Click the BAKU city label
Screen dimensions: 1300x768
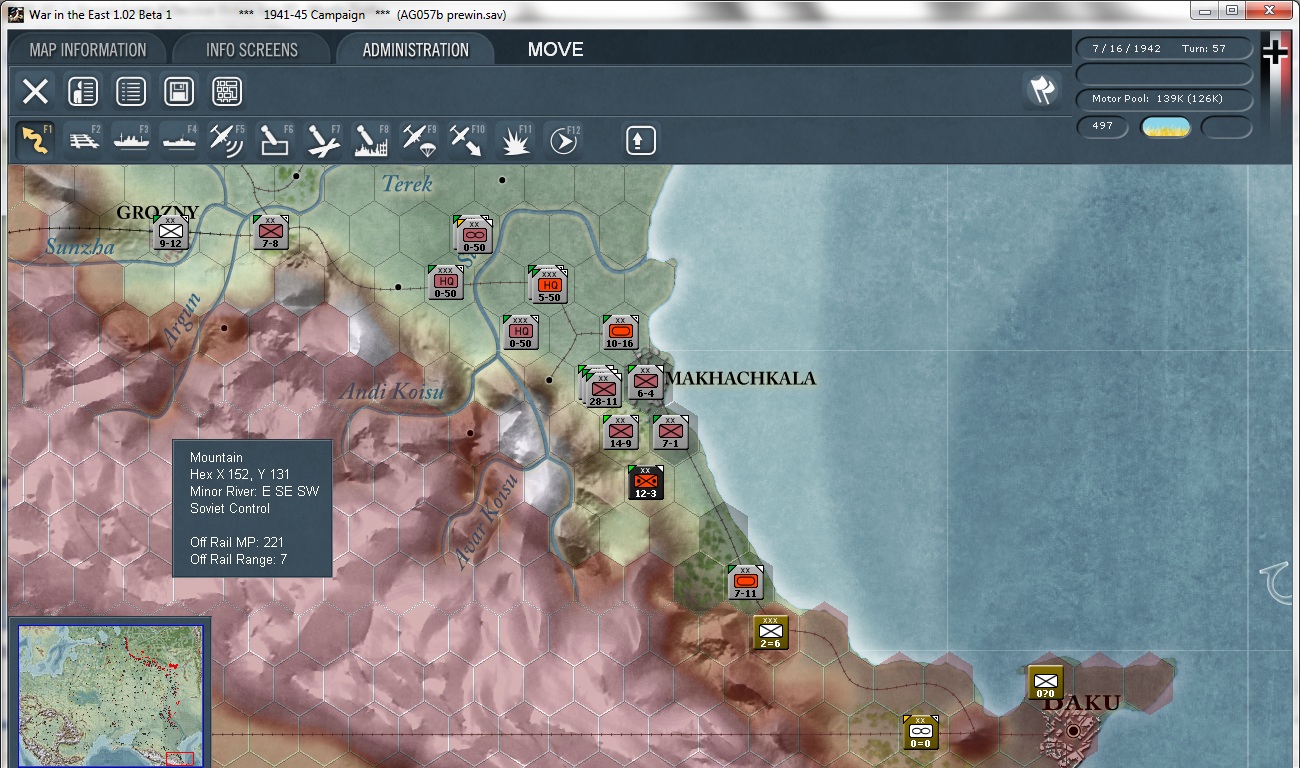coord(1082,703)
